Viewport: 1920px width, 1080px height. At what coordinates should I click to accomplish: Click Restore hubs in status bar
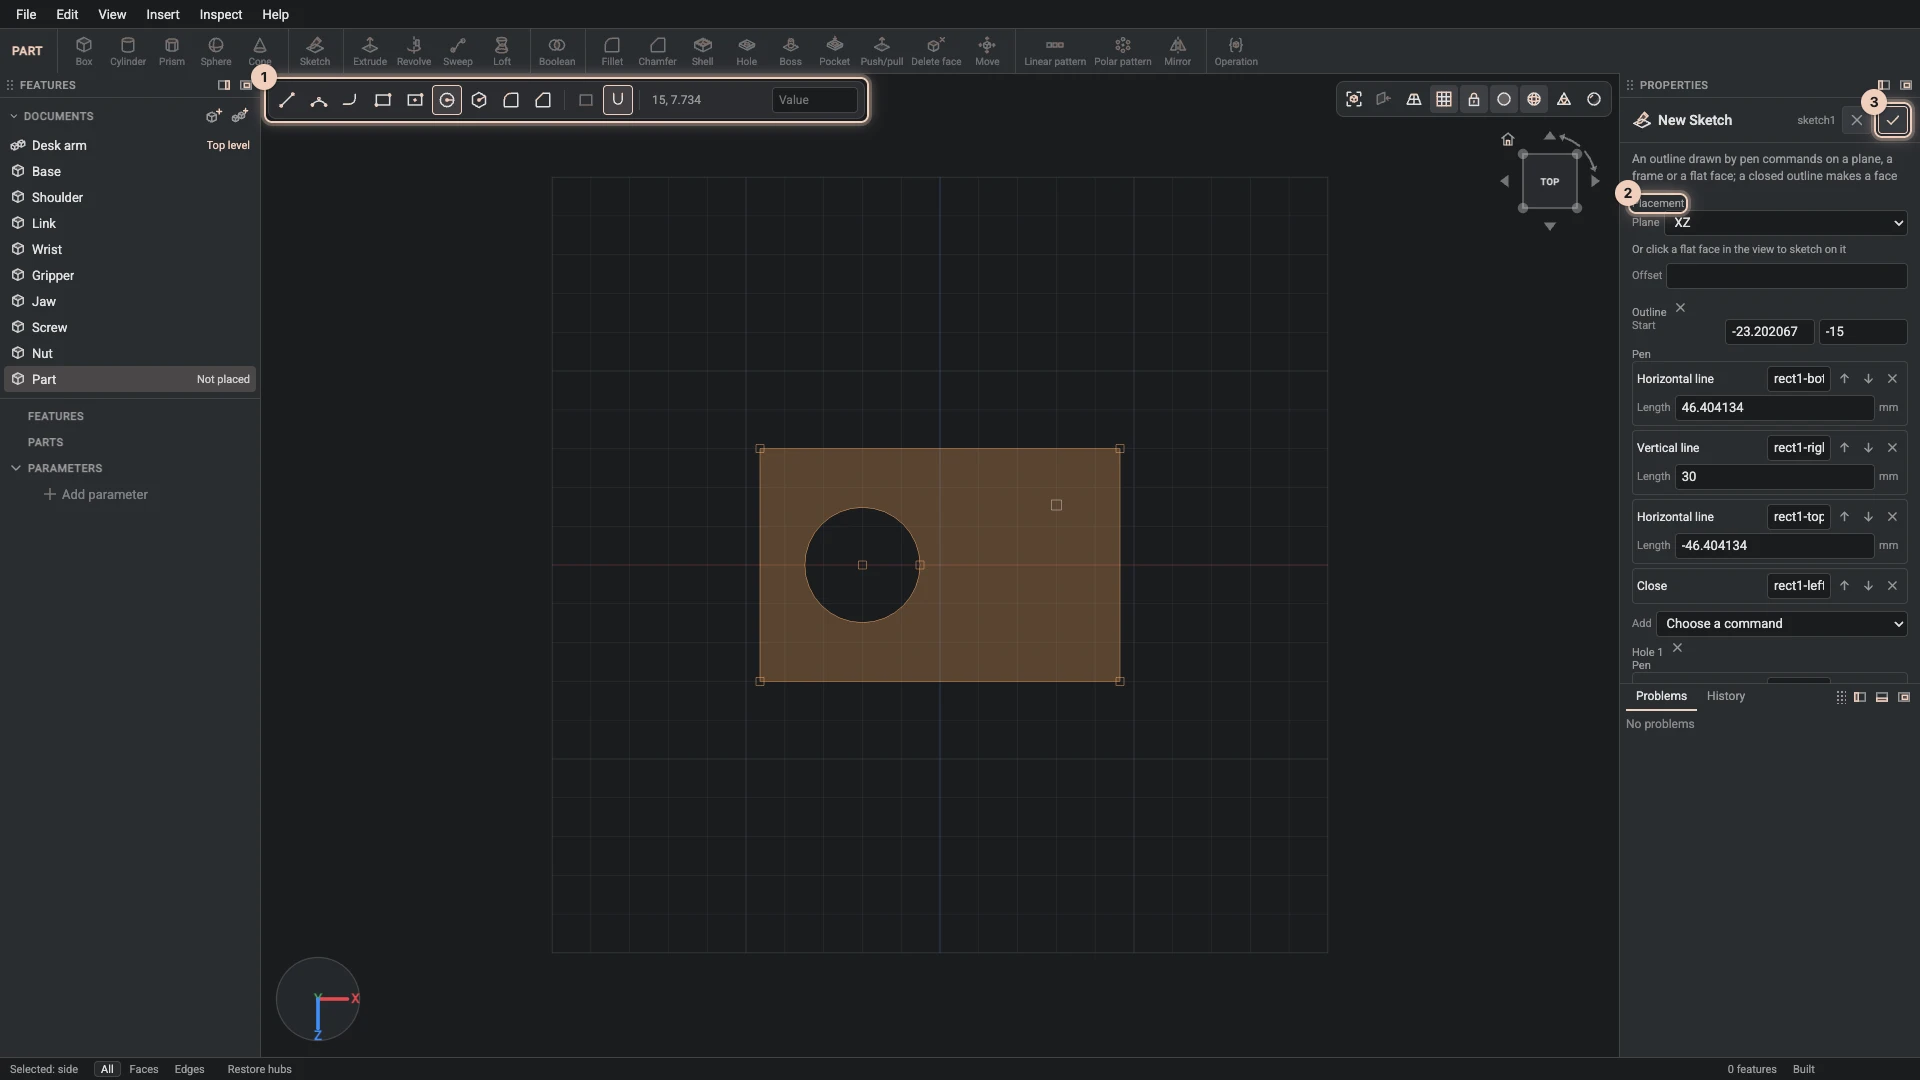(x=260, y=1069)
